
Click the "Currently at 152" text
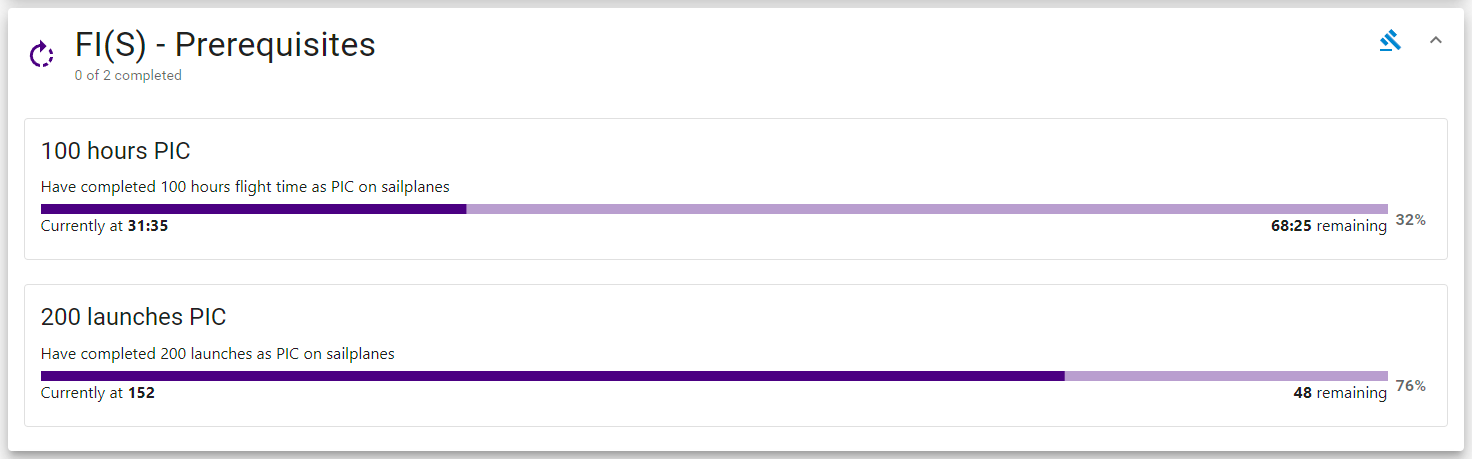click(x=98, y=393)
